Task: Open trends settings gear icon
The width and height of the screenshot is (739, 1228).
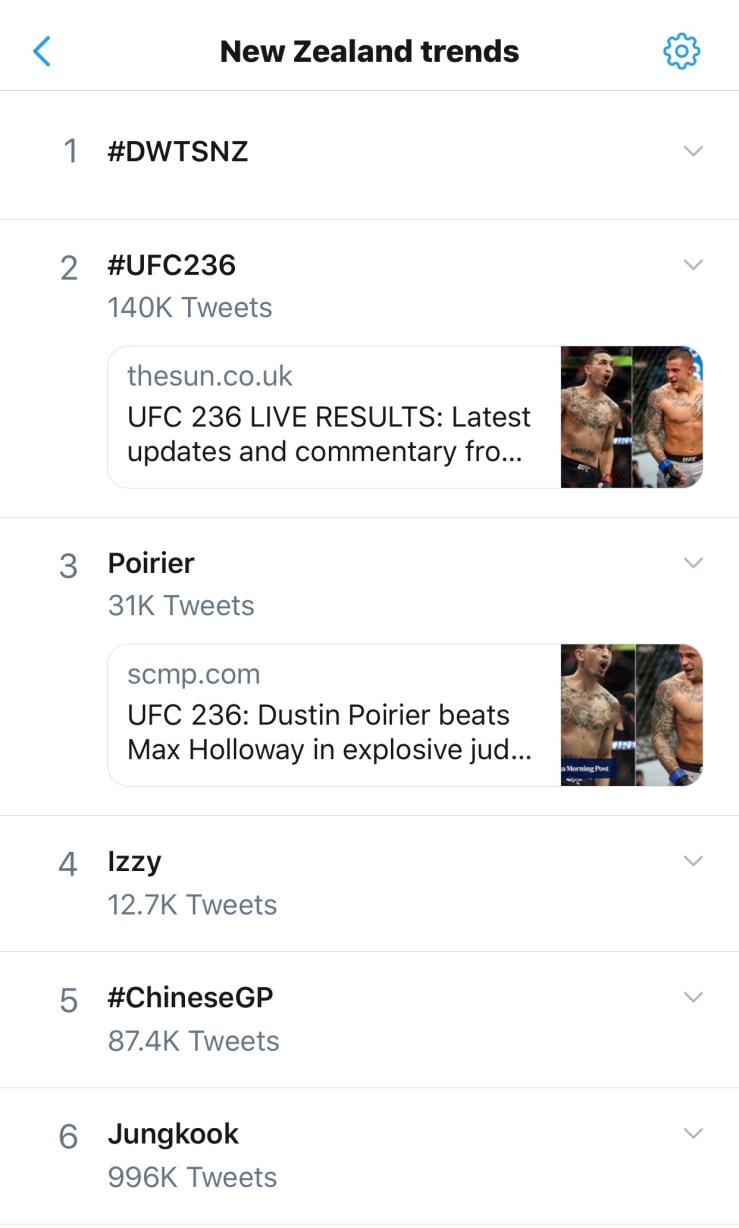Action: pos(682,51)
